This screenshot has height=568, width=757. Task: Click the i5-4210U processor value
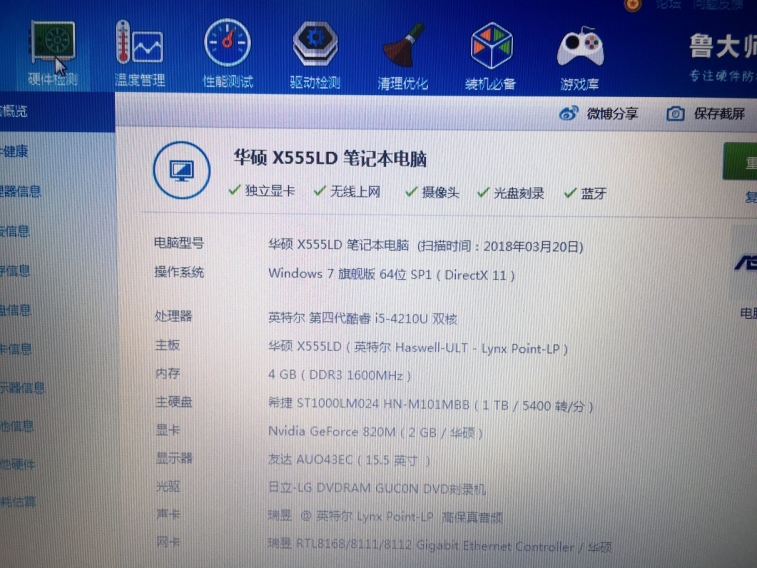click(363, 318)
